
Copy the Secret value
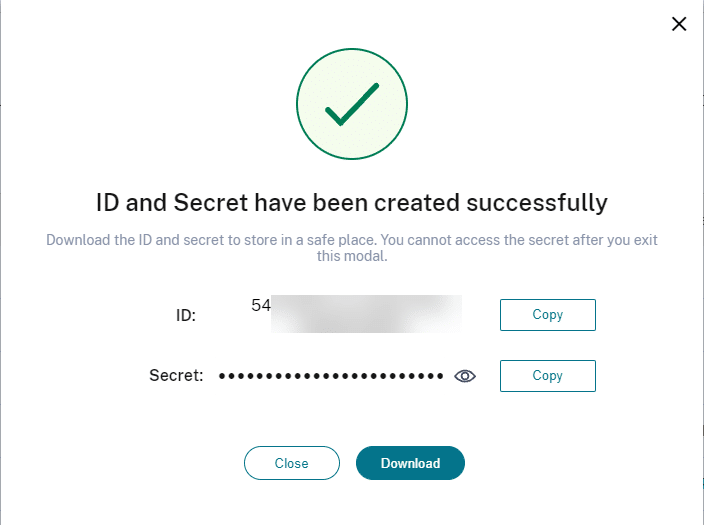coord(548,376)
